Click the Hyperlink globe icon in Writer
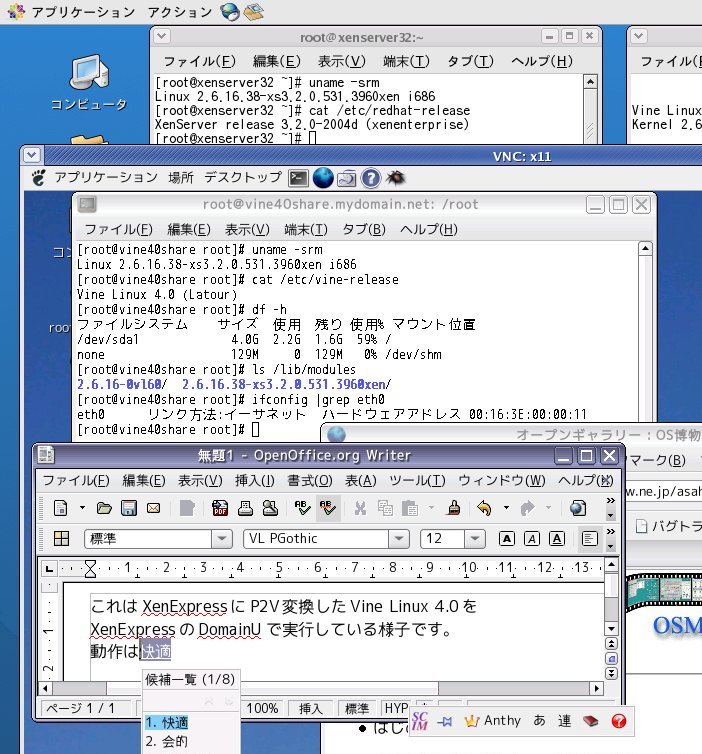The image size is (702, 754). coord(578,508)
